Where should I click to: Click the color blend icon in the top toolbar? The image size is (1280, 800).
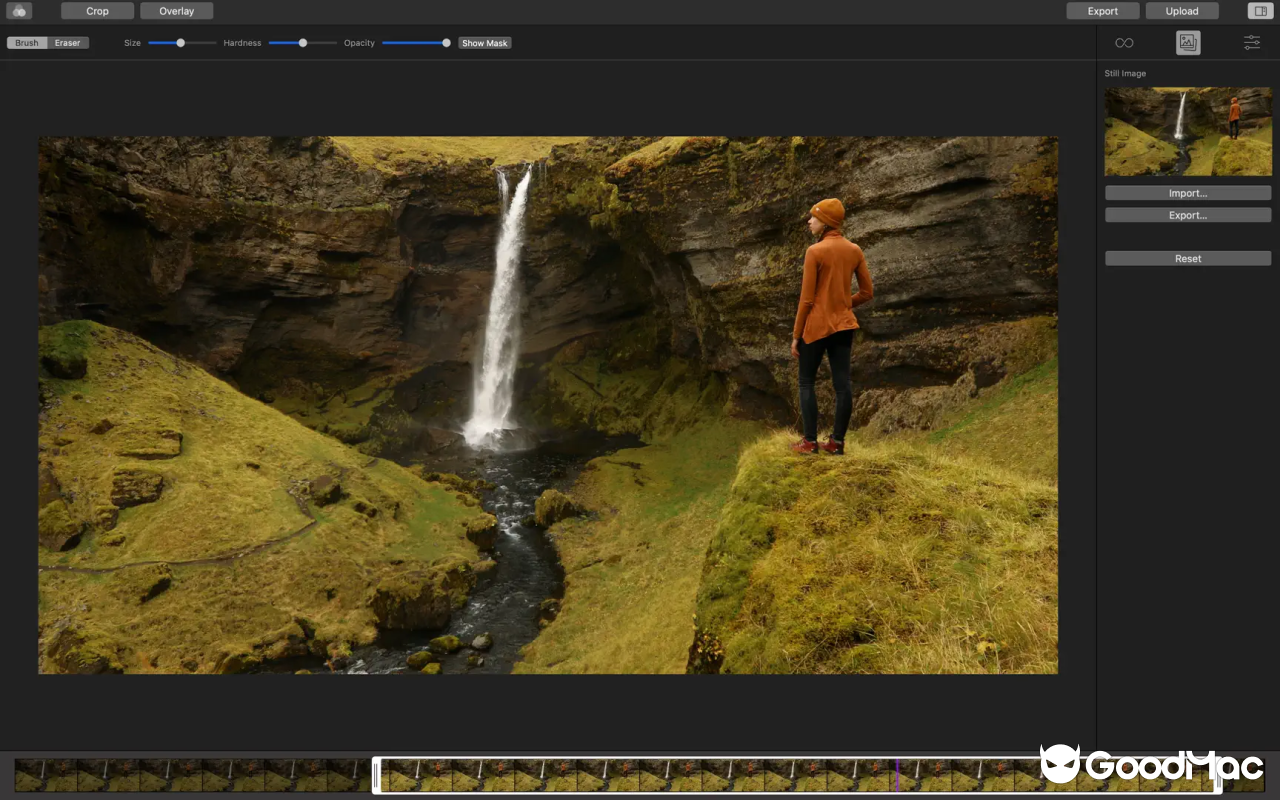tap(18, 10)
